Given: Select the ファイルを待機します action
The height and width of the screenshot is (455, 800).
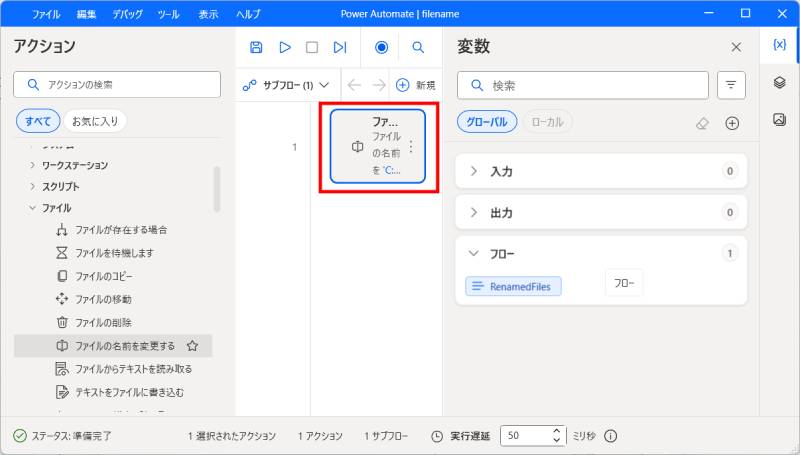Looking at the screenshot, I should [113, 253].
